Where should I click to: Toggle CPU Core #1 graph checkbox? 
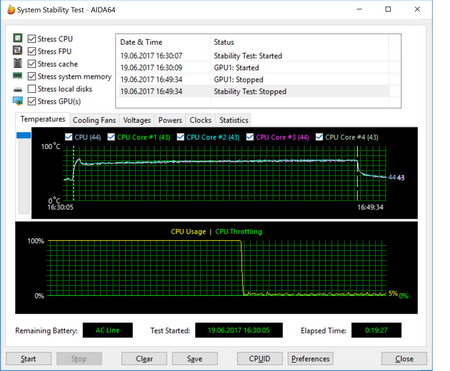coord(111,137)
